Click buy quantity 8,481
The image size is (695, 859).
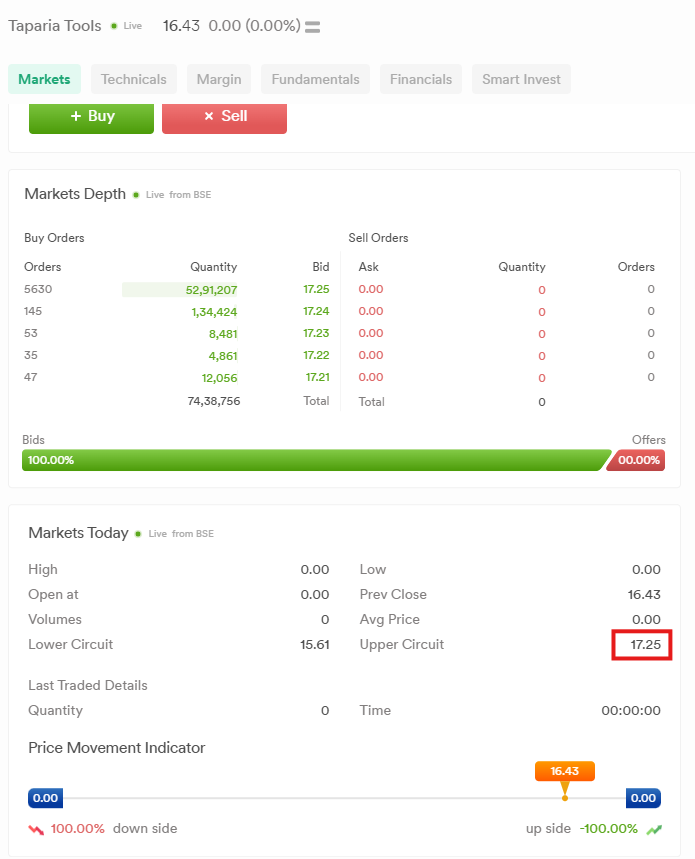tap(223, 334)
